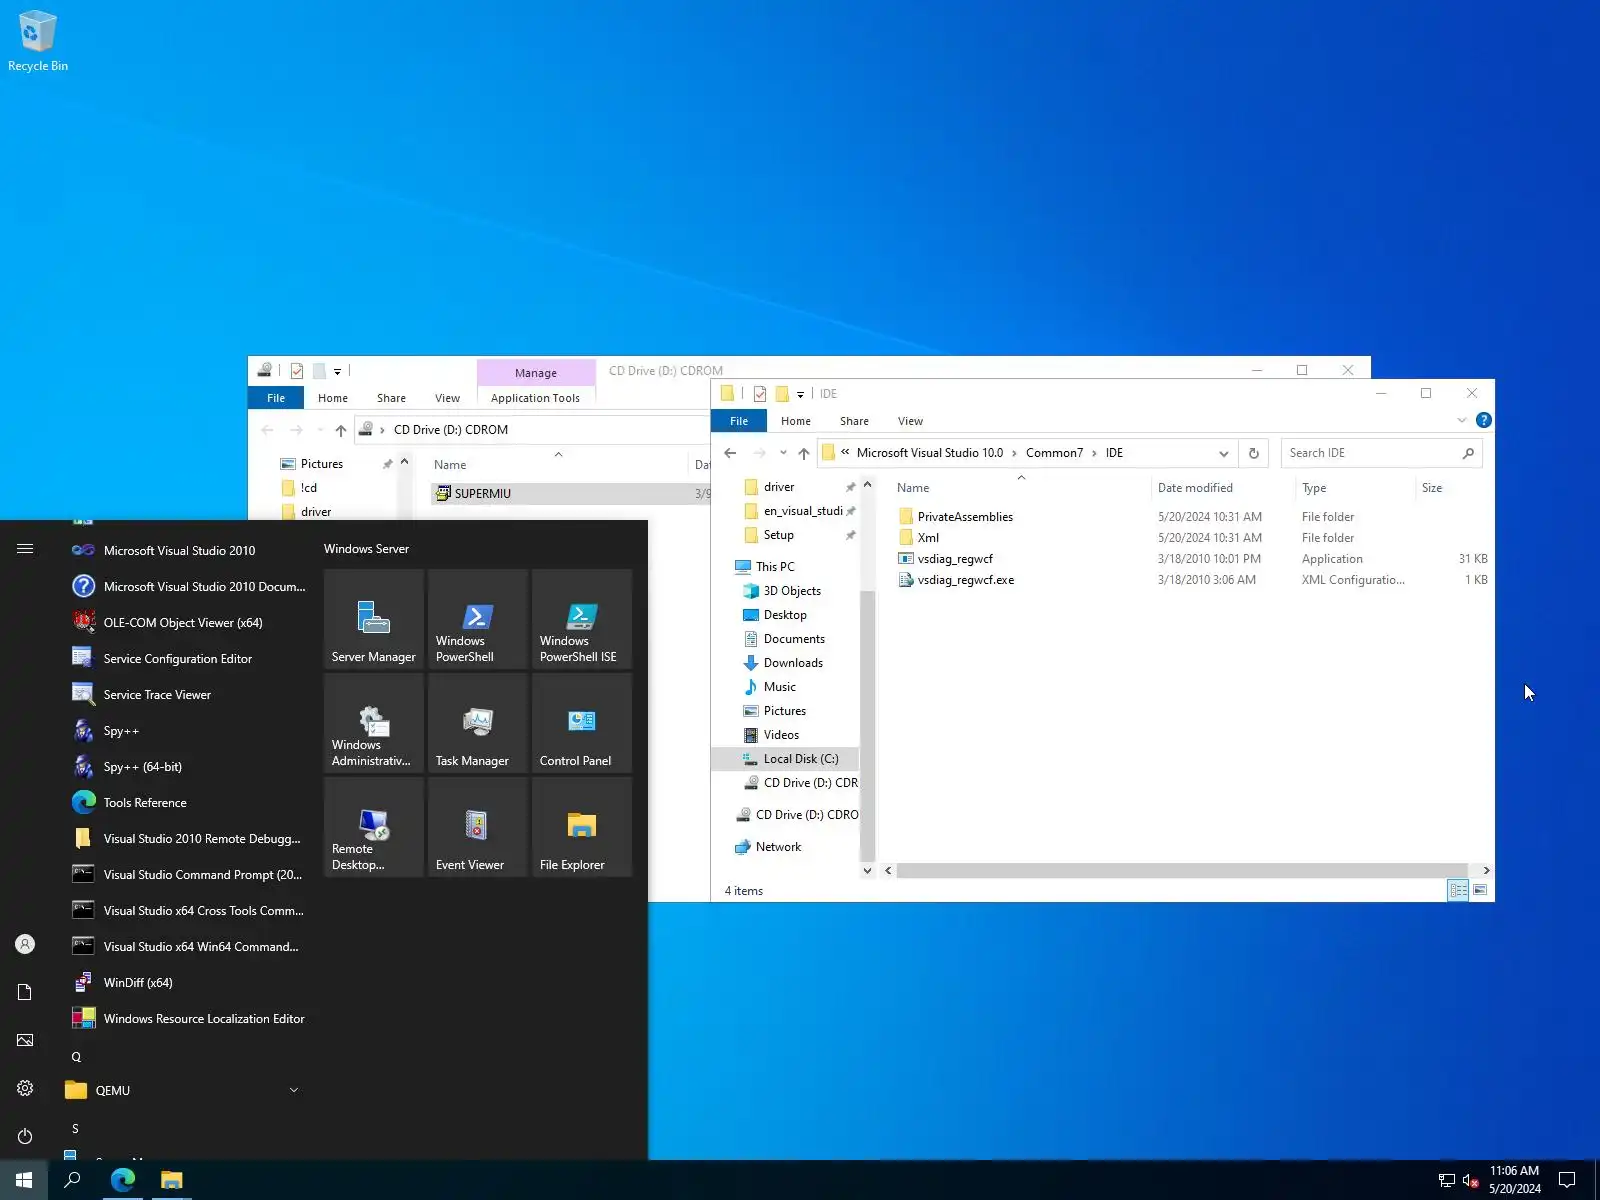Expand the QEMU folder in Start menu
The image size is (1600, 1200).
294,1090
